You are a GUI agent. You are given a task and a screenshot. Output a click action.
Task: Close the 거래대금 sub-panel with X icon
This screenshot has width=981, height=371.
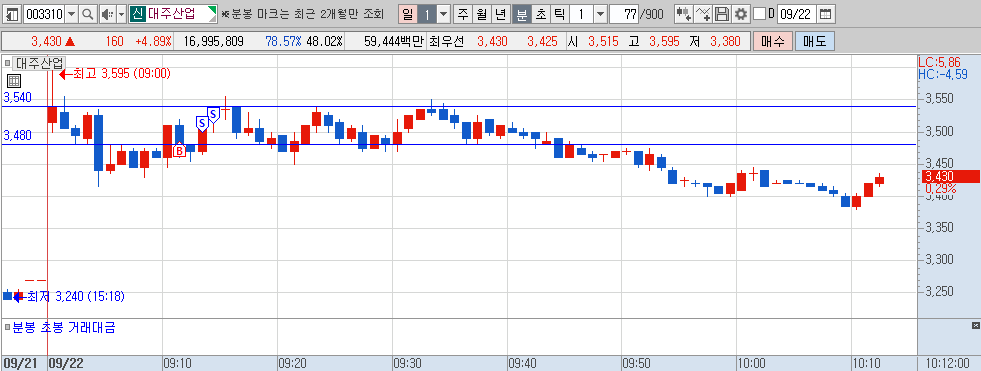[x=975, y=326]
